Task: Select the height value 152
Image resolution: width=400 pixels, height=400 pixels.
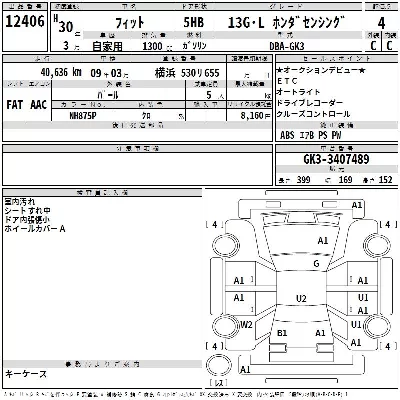Action: click(x=386, y=180)
